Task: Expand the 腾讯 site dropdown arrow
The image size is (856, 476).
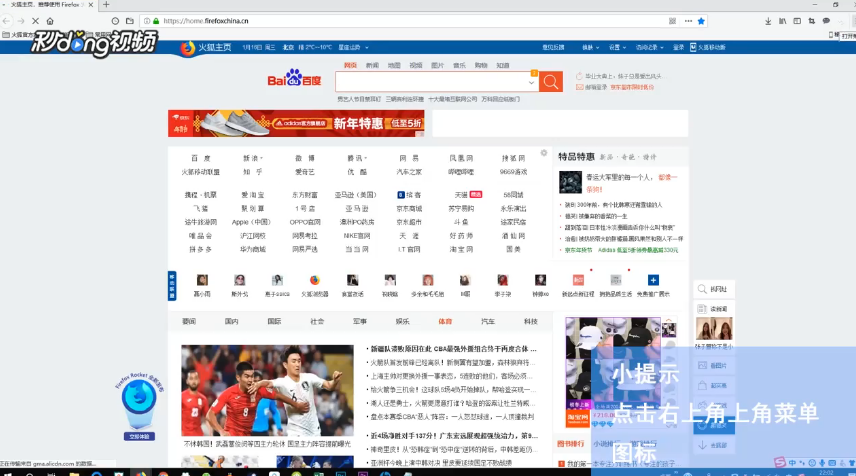Action: coord(366,158)
